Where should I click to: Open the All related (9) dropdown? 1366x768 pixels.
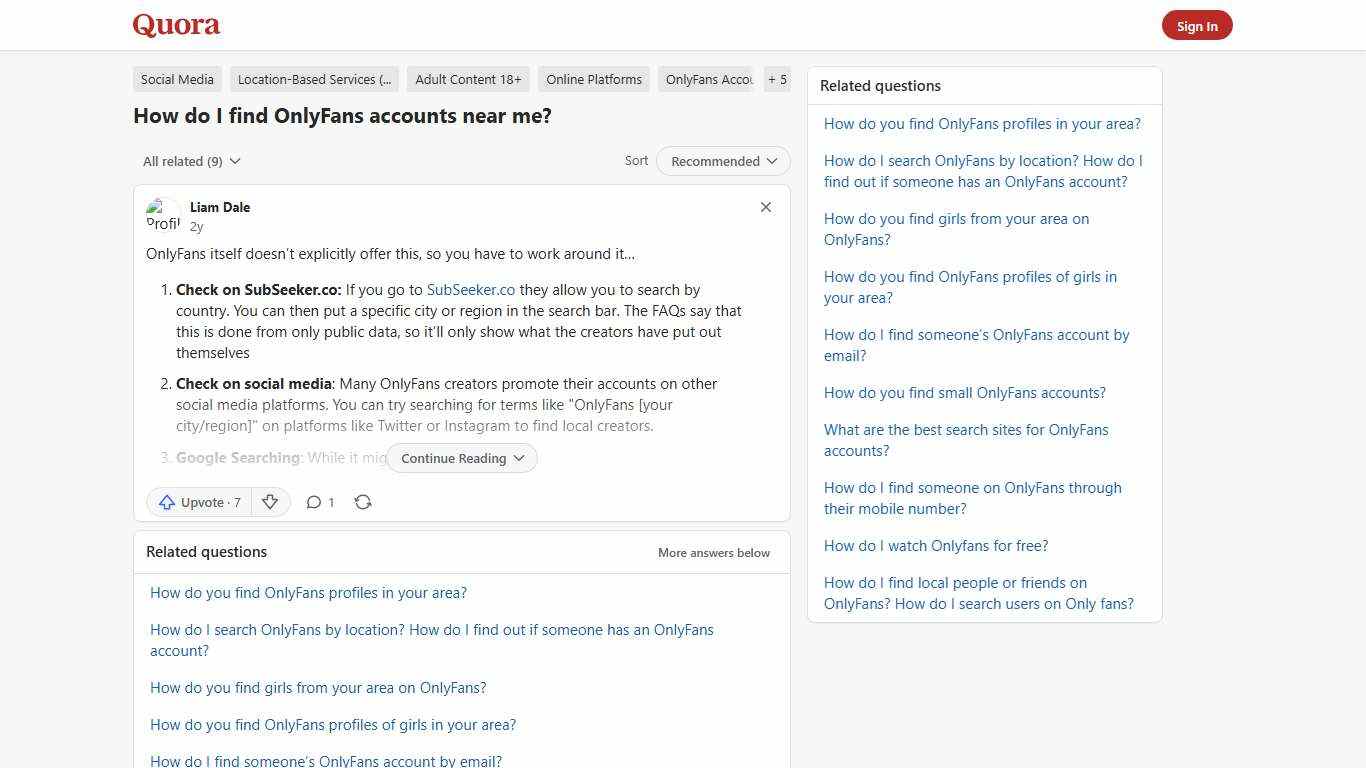point(191,161)
